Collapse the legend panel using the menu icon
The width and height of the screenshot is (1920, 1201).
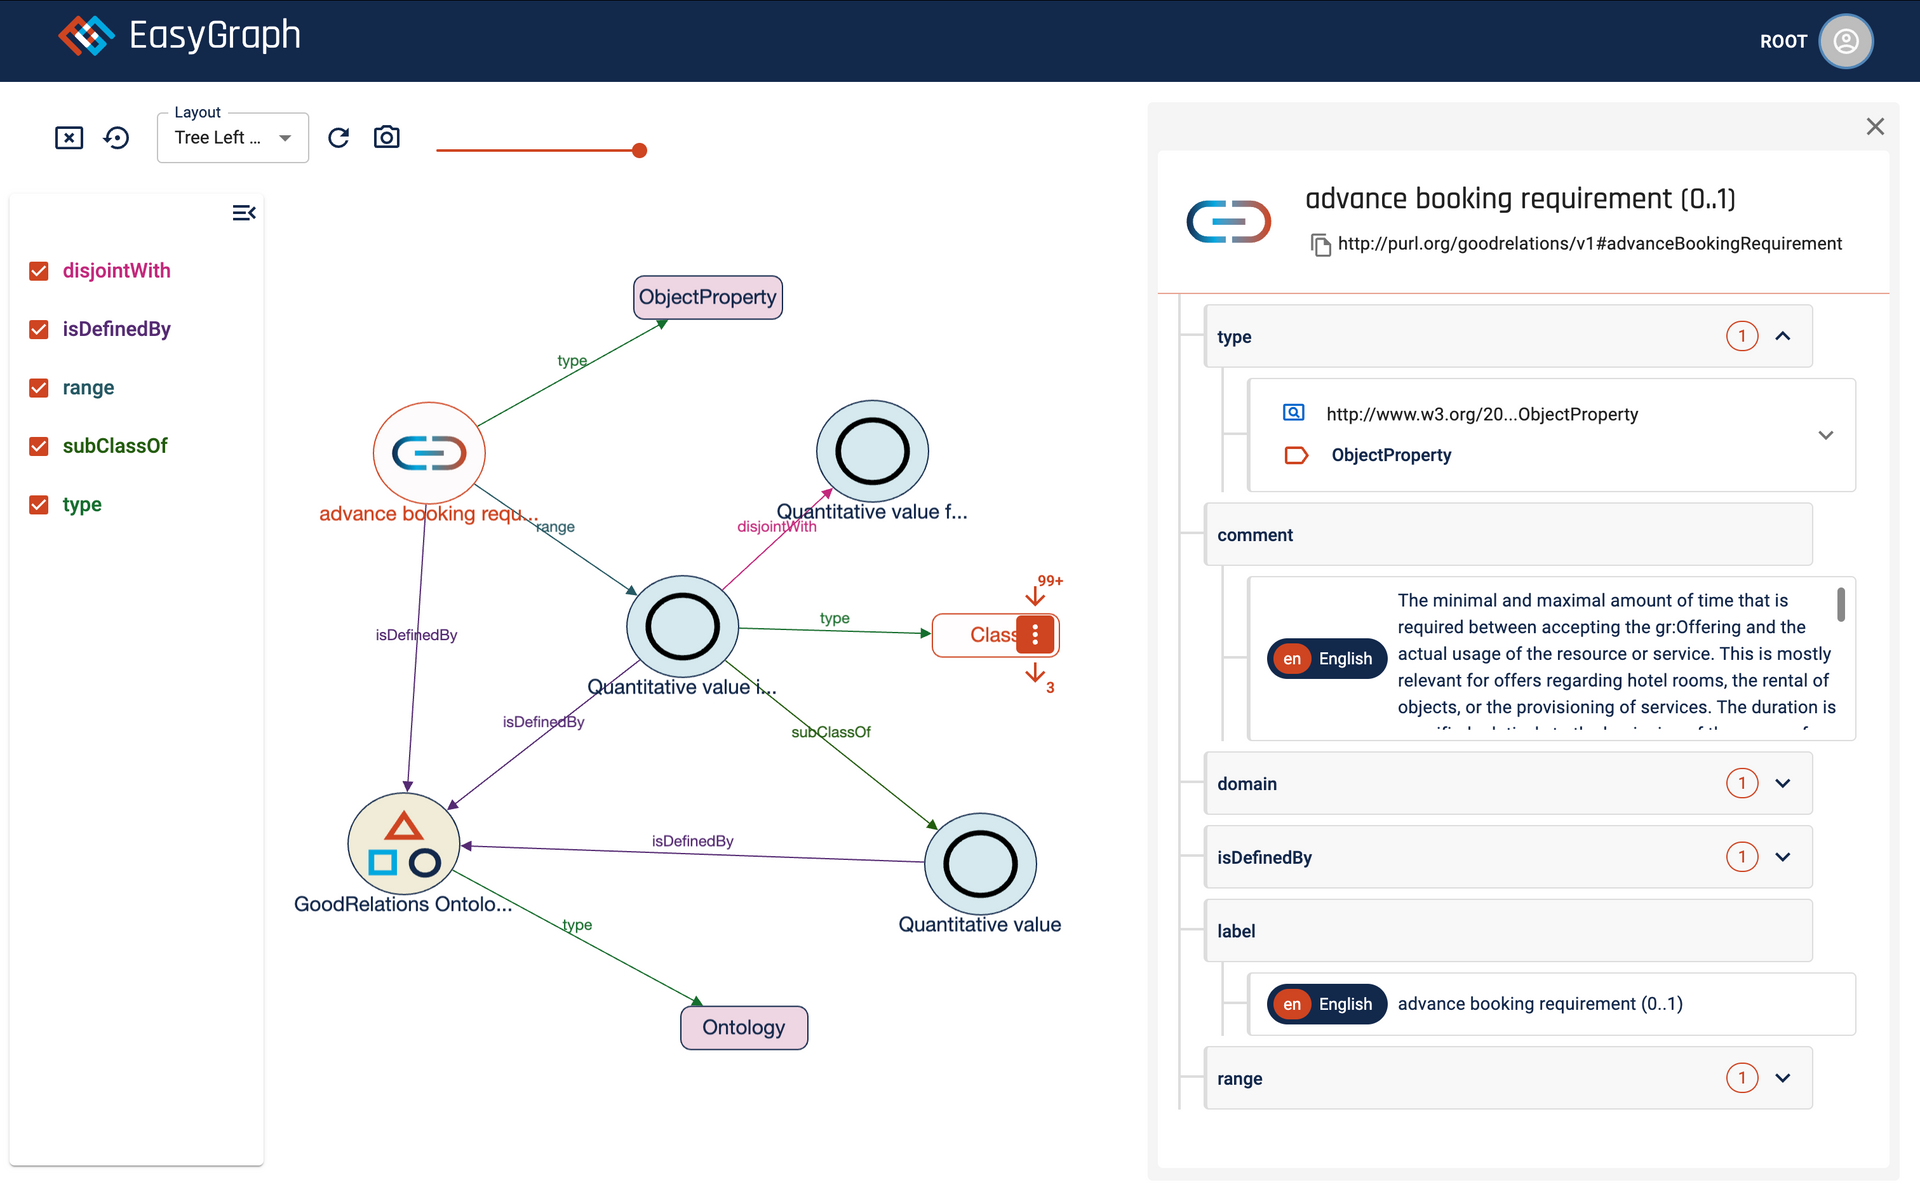244,213
